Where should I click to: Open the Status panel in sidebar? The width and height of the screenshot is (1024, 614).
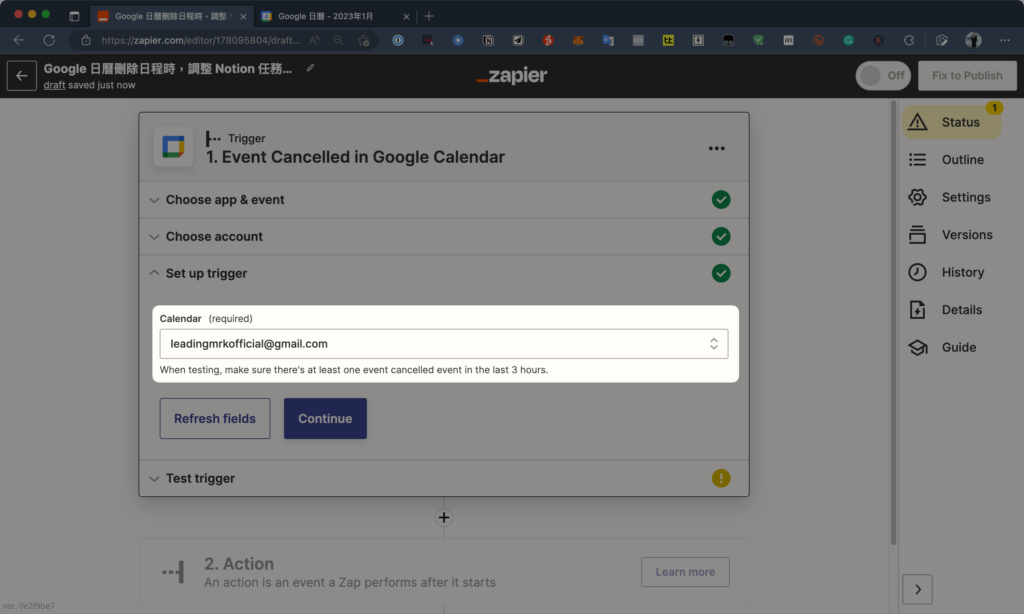[952, 122]
